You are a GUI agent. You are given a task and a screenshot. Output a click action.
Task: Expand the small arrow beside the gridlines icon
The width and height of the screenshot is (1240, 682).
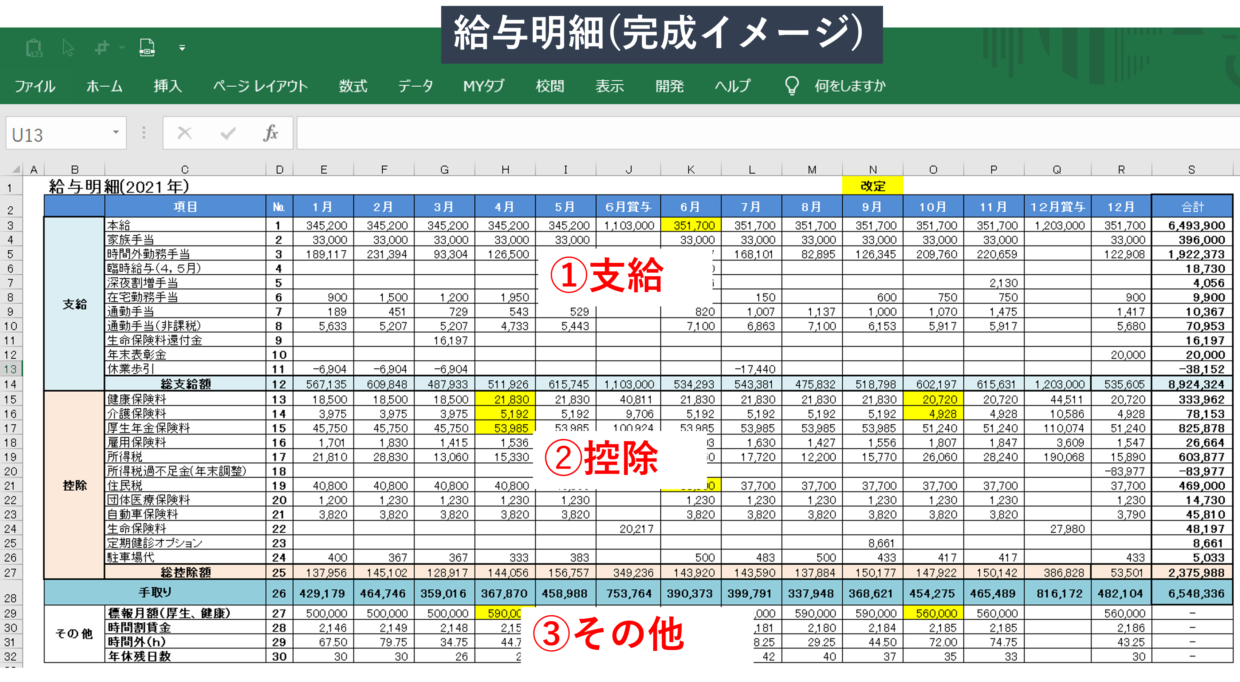click(120, 47)
